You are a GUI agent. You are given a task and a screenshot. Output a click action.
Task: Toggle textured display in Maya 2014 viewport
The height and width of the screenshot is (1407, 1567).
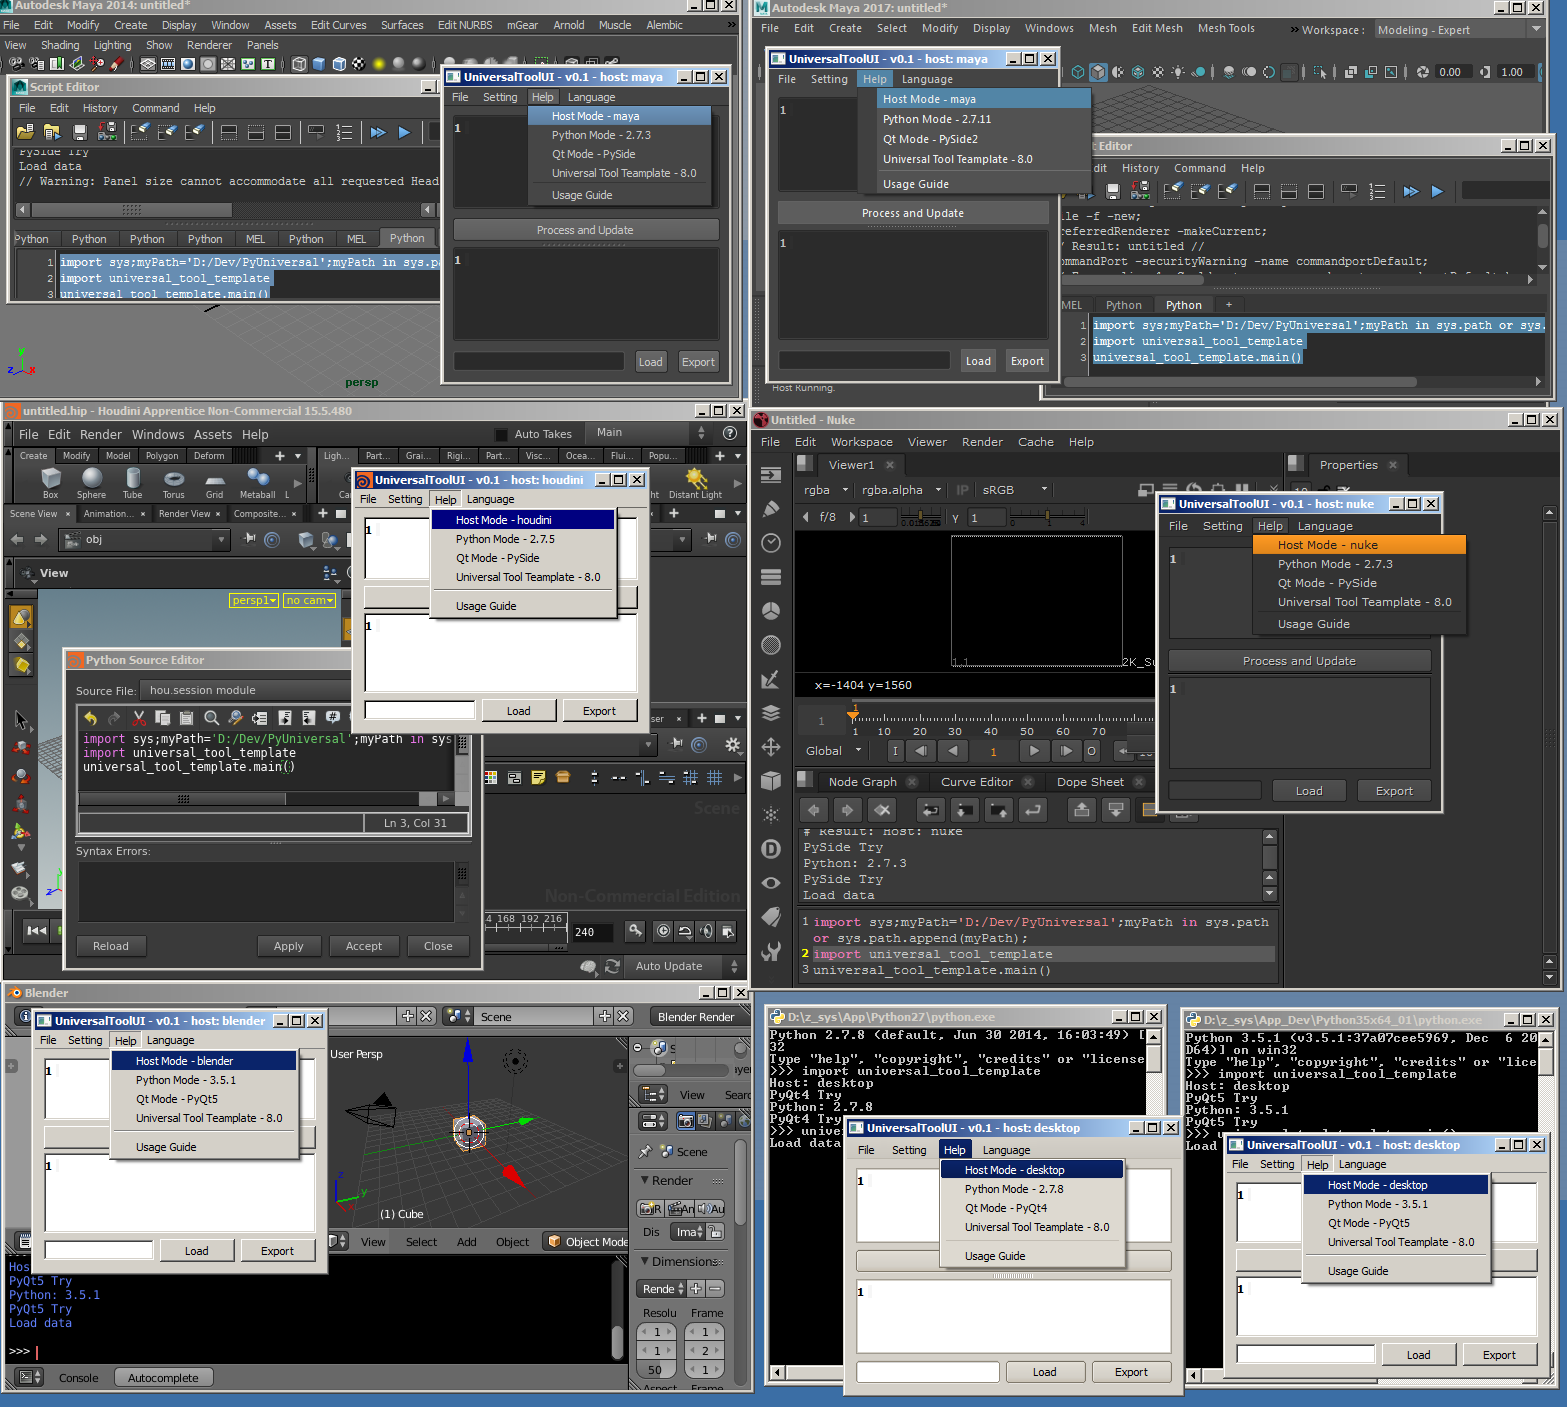[x=359, y=64]
